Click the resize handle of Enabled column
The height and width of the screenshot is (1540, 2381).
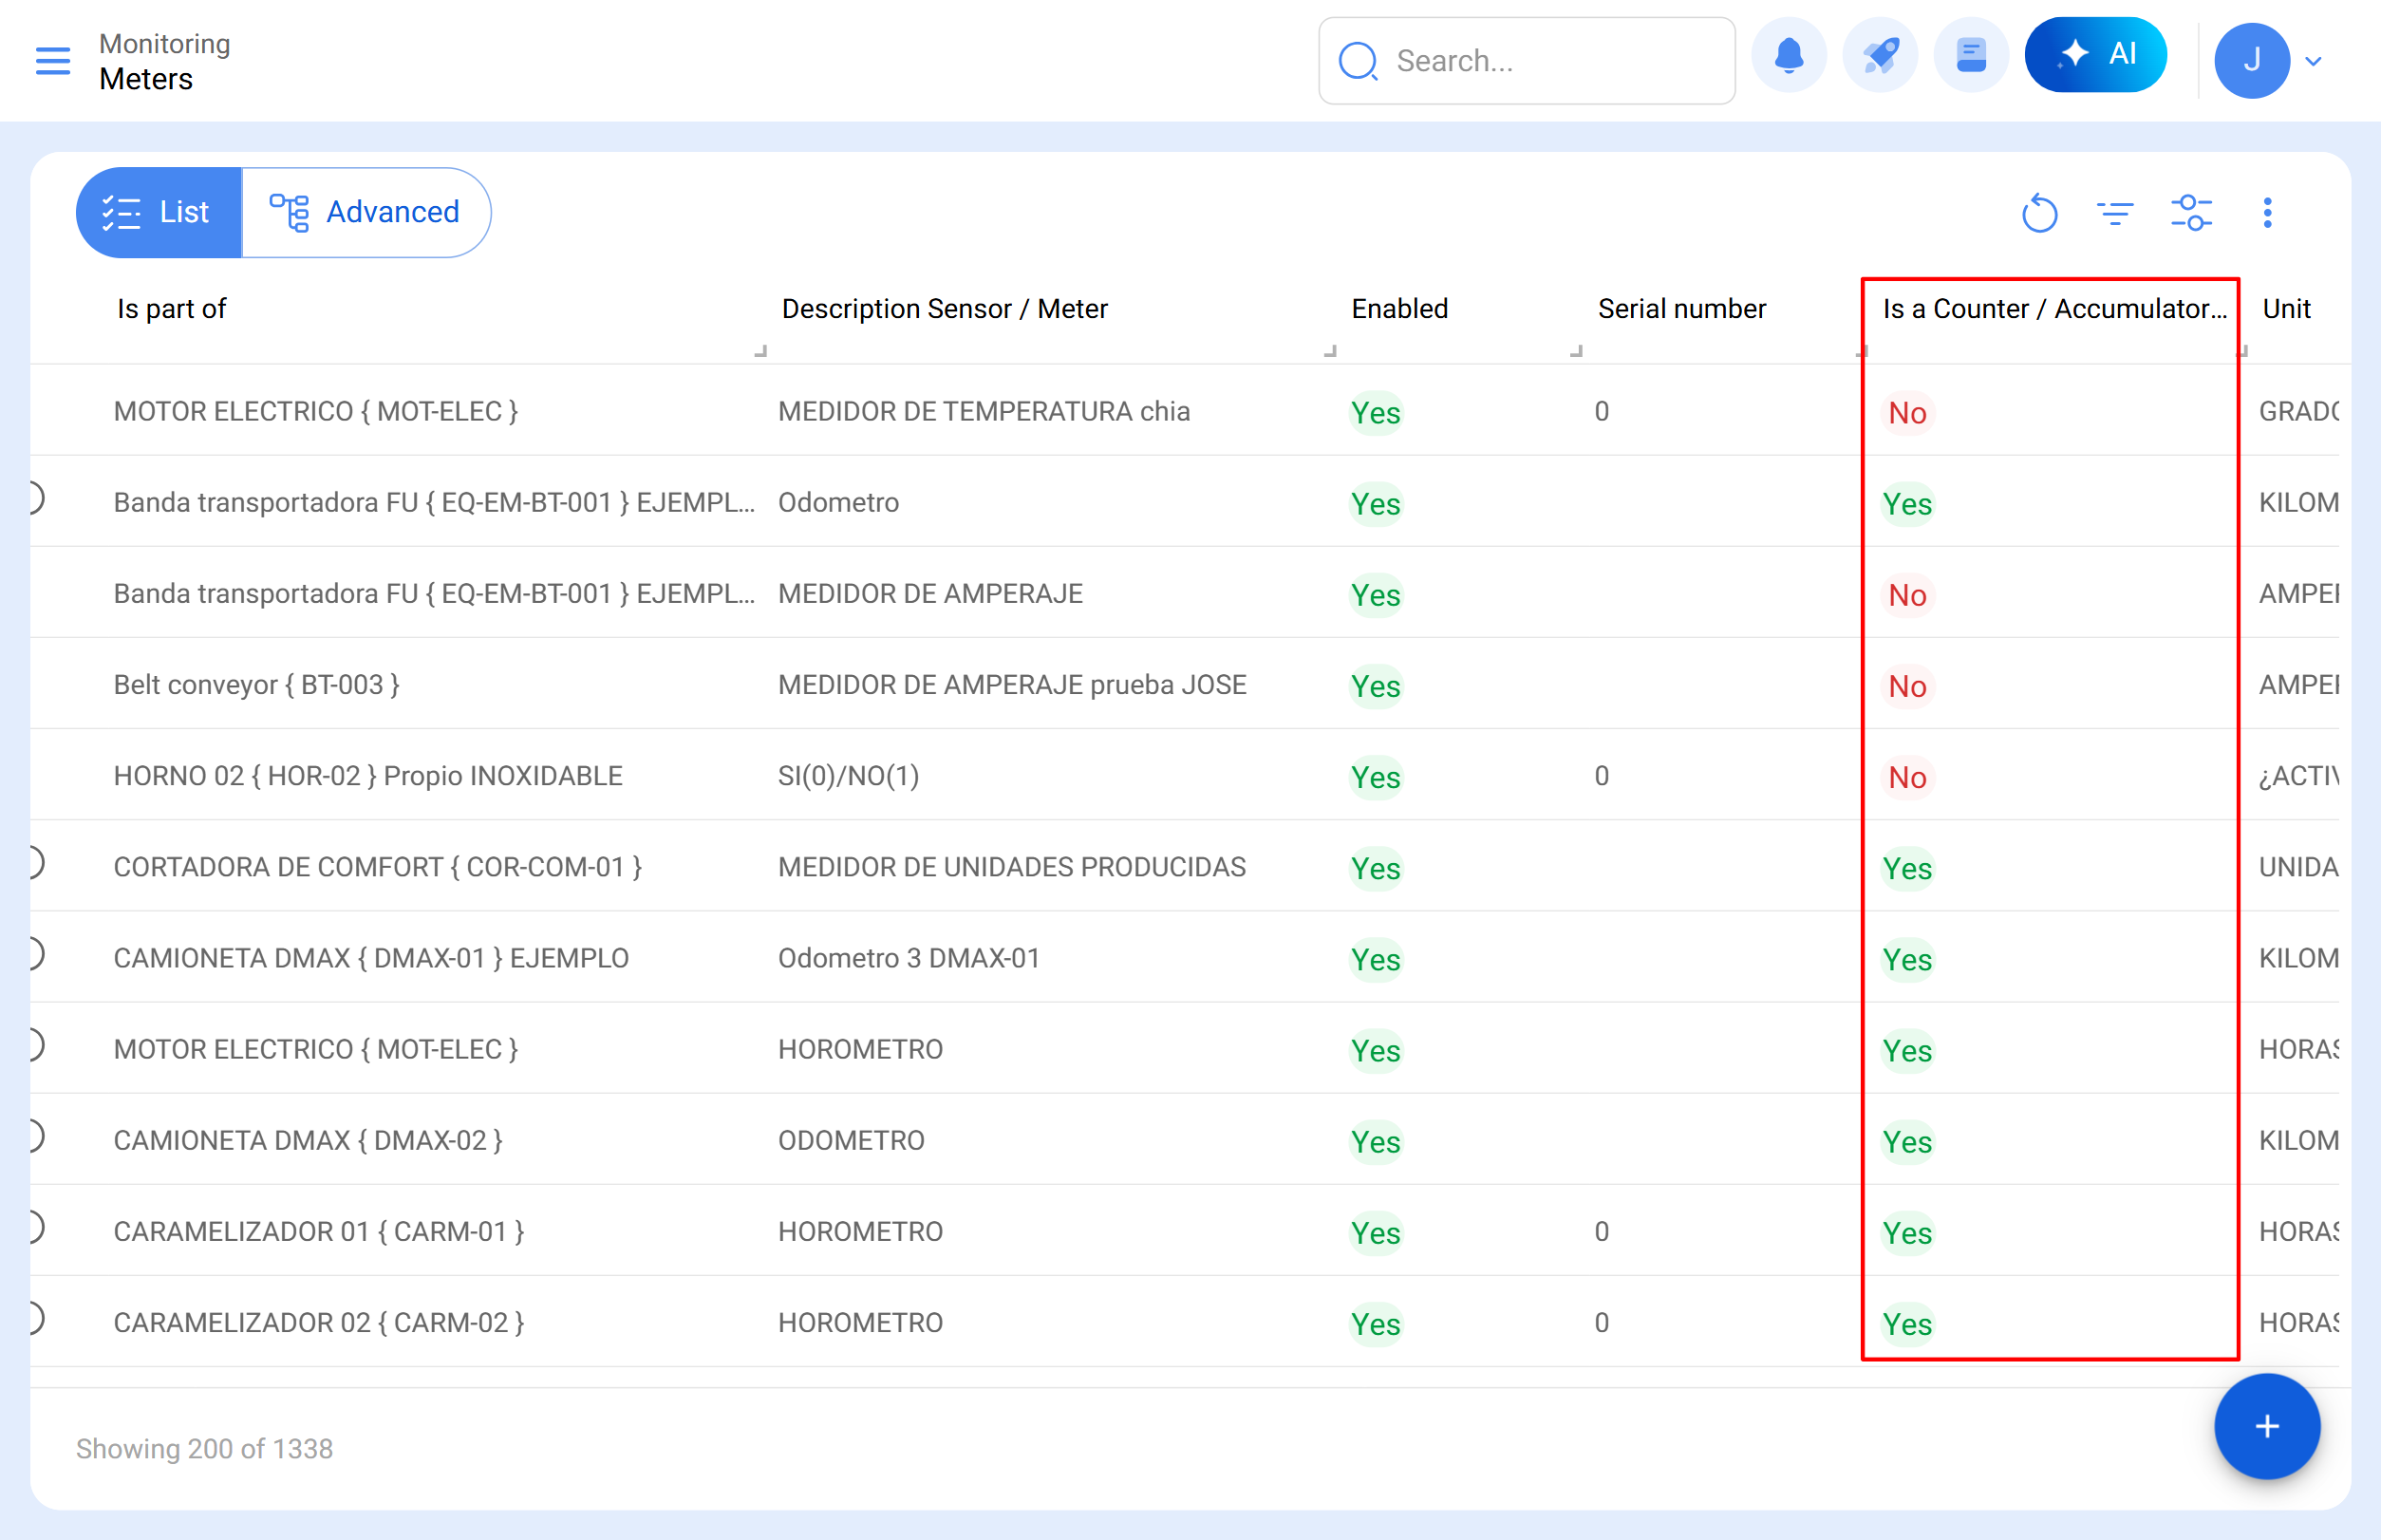point(1575,351)
